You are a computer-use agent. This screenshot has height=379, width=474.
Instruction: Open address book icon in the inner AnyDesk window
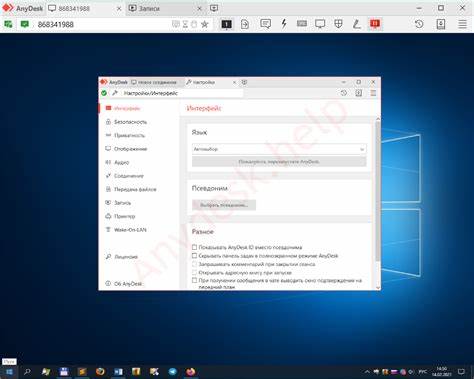click(358, 93)
